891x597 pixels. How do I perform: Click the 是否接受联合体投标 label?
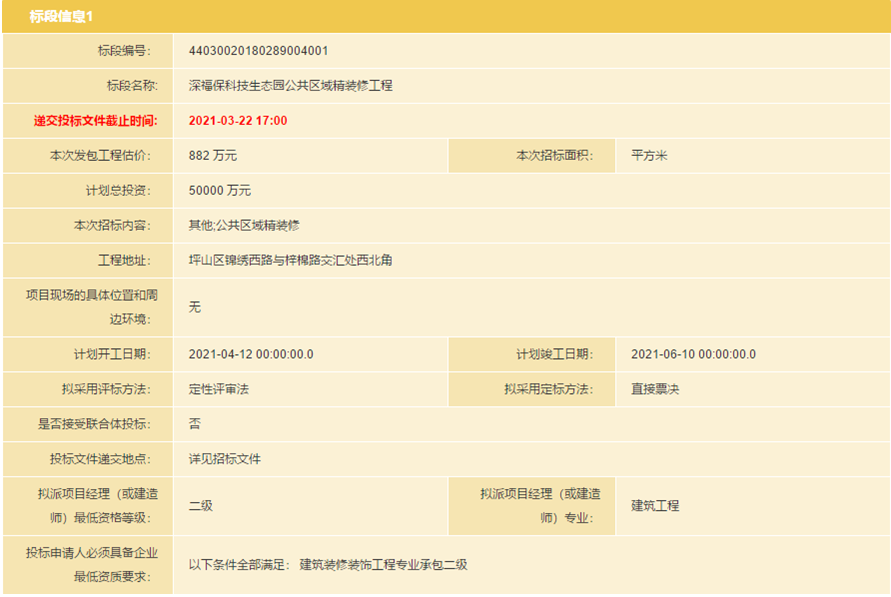coord(94,424)
